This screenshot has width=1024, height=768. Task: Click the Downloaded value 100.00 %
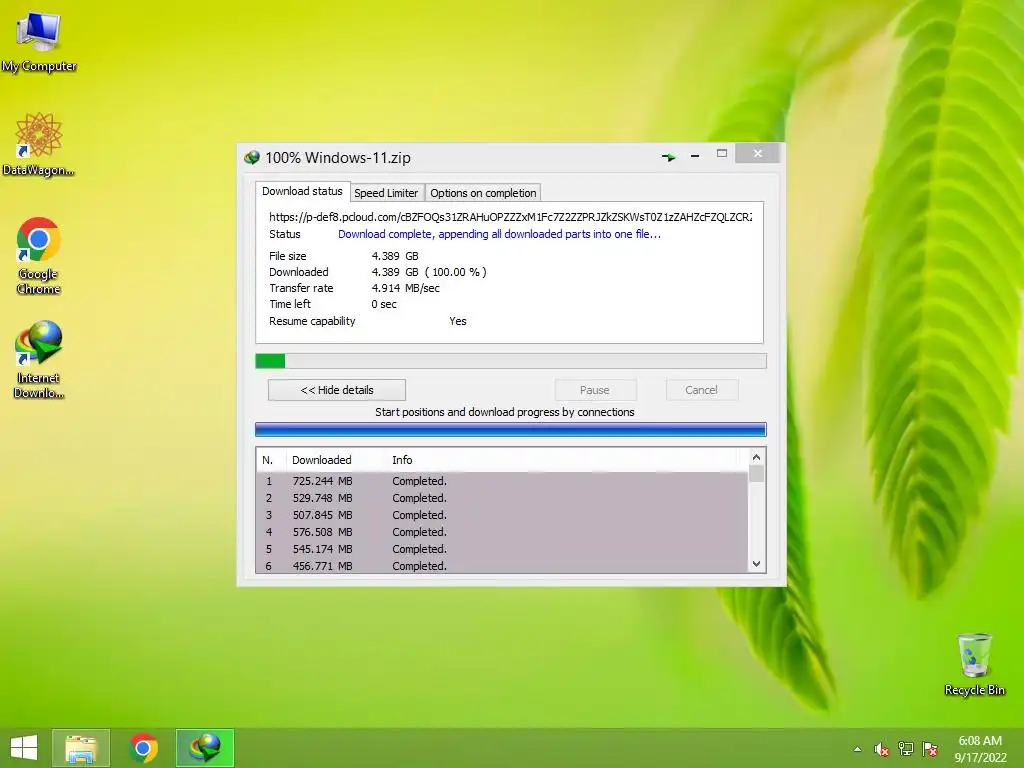[456, 272]
